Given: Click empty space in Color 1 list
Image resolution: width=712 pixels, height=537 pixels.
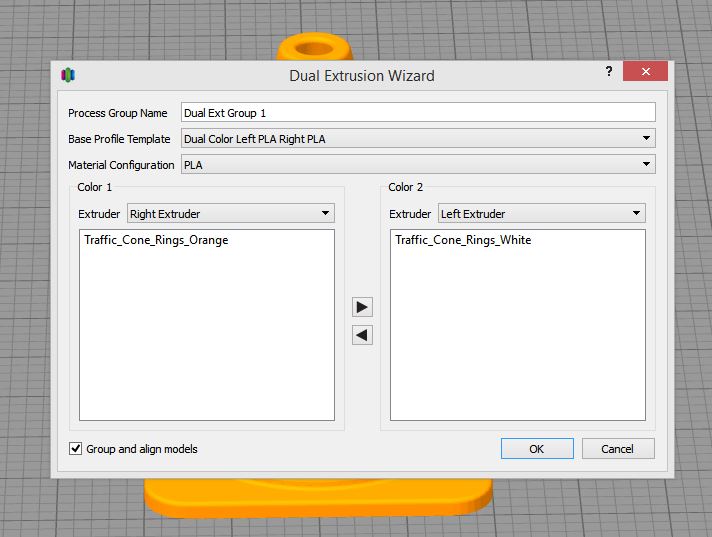Looking at the screenshot, I should point(206,340).
